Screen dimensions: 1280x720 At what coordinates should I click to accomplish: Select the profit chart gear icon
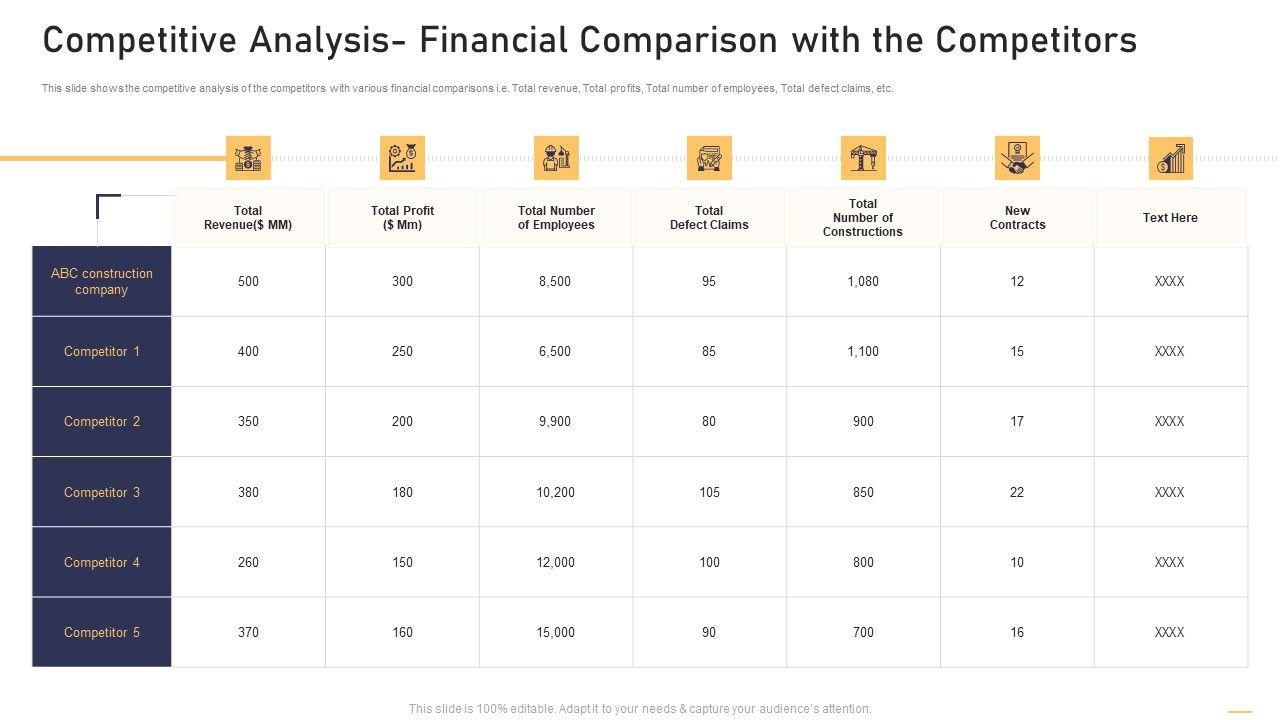(402, 158)
